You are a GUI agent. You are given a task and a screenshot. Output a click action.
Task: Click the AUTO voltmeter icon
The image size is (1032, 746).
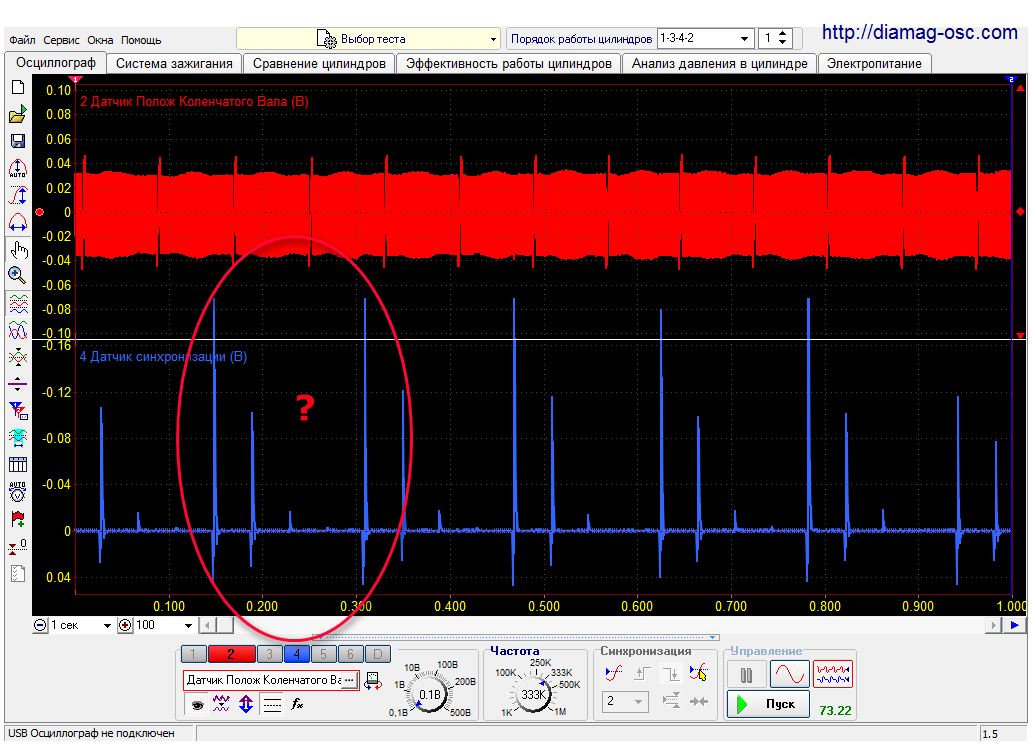[18, 491]
